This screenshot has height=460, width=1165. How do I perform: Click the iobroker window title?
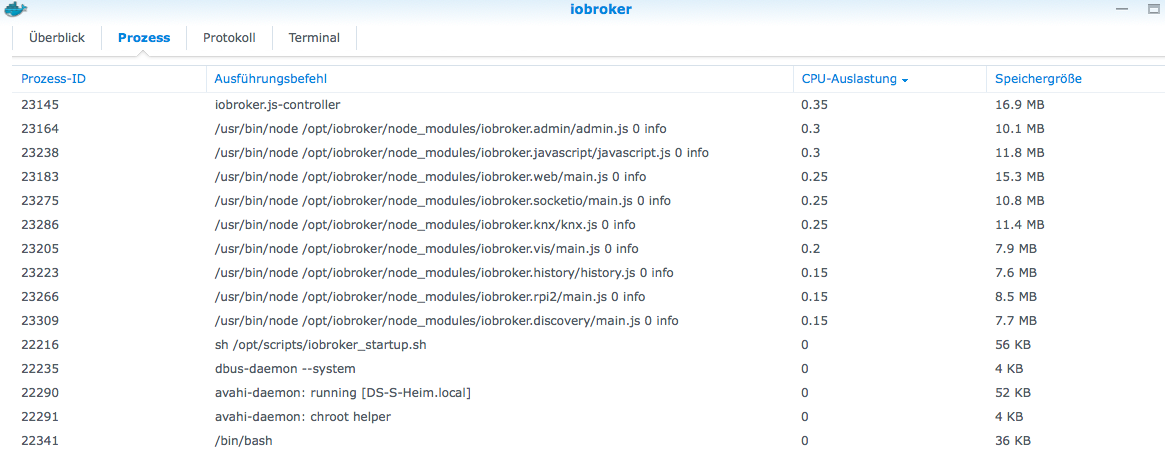tap(601, 10)
